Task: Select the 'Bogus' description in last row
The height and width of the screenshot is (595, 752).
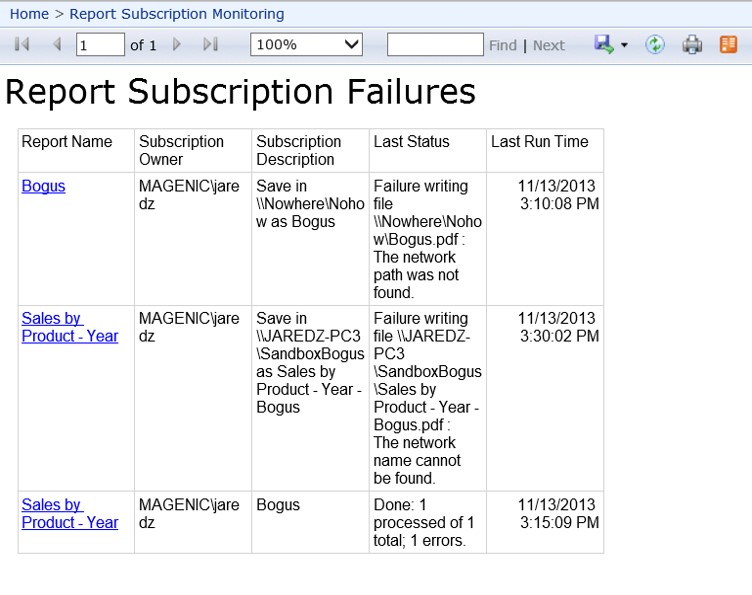Action: (278, 505)
